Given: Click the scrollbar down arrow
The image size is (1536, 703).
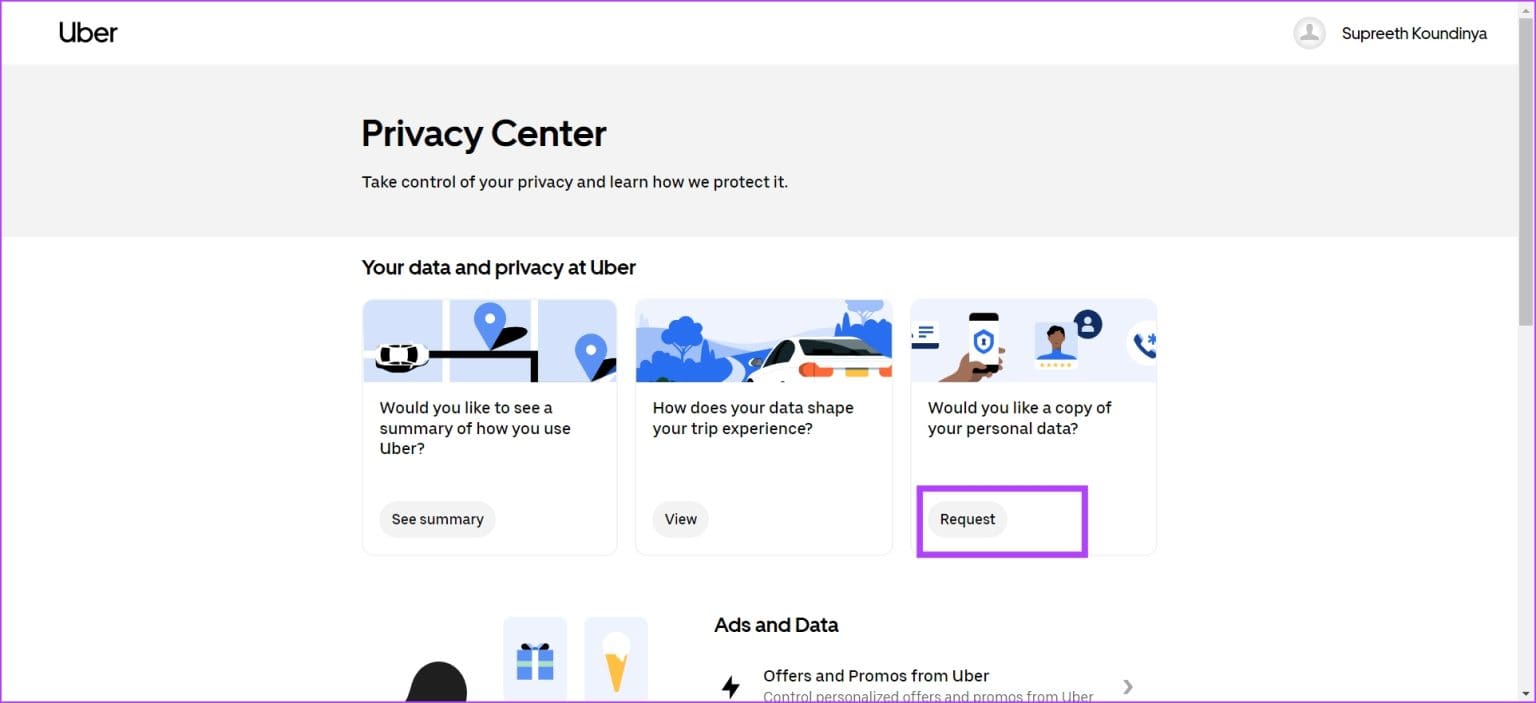Looking at the screenshot, I should pos(1525,695).
